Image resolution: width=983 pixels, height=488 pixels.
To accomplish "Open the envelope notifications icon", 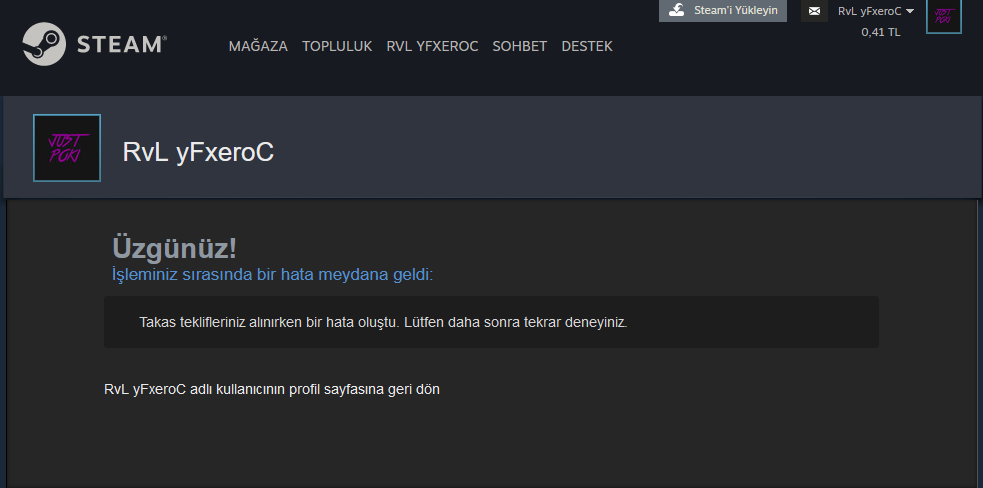I will tap(814, 11).
